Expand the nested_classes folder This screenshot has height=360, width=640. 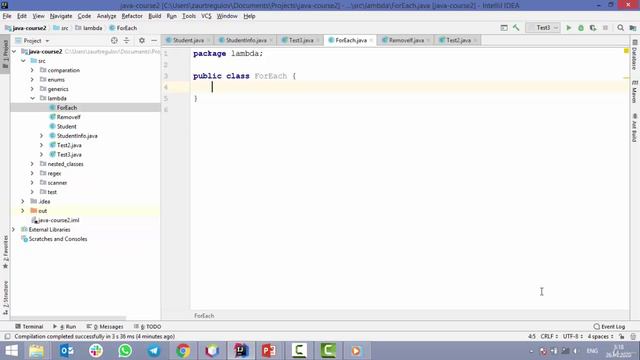pos(32,164)
